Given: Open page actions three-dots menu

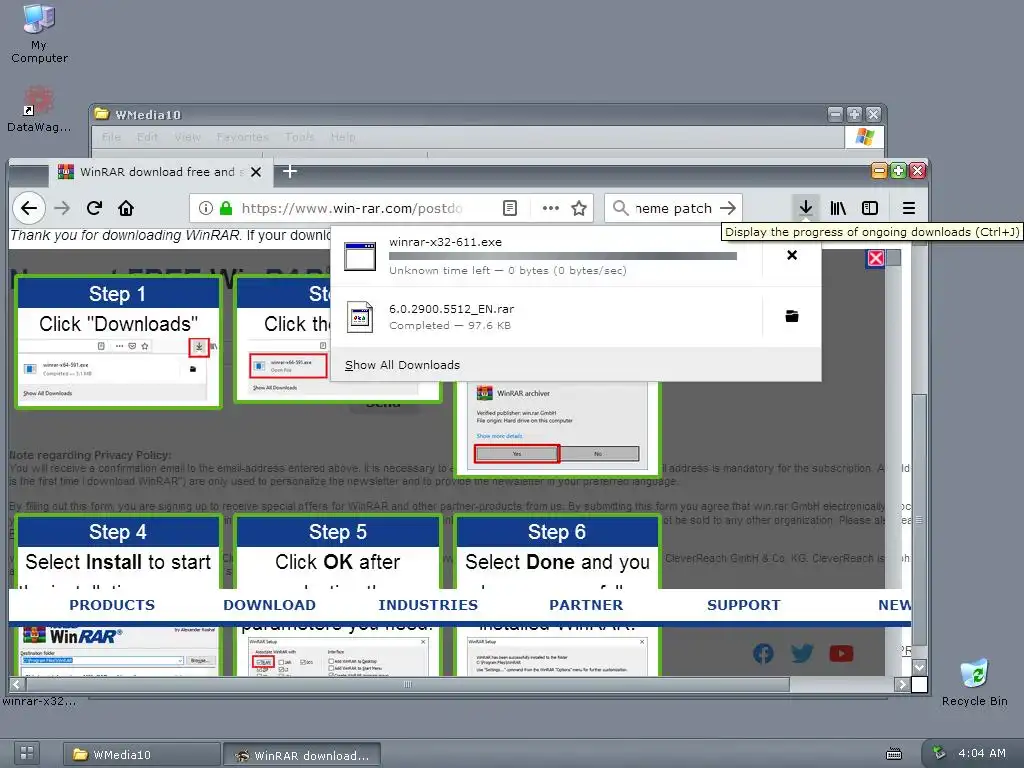Looking at the screenshot, I should 551,208.
